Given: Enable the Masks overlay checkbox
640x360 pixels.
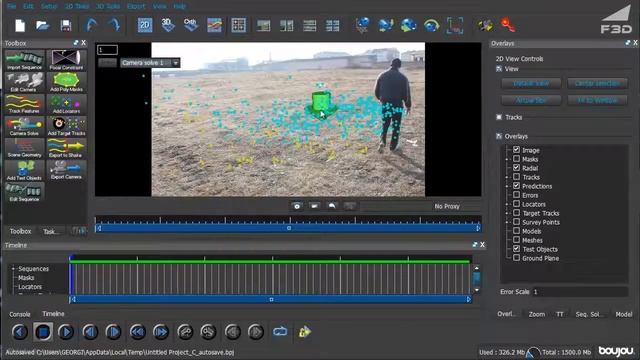Looking at the screenshot, I should pos(516,159).
